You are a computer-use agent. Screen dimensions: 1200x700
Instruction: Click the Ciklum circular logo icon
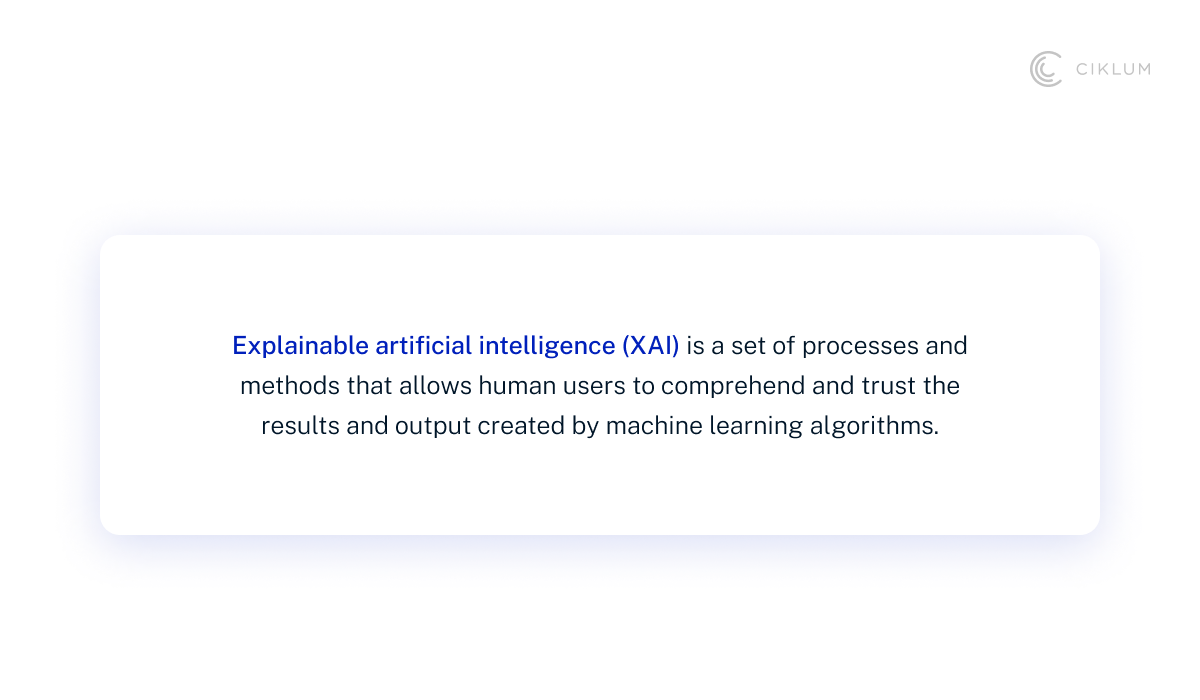(x=1046, y=69)
